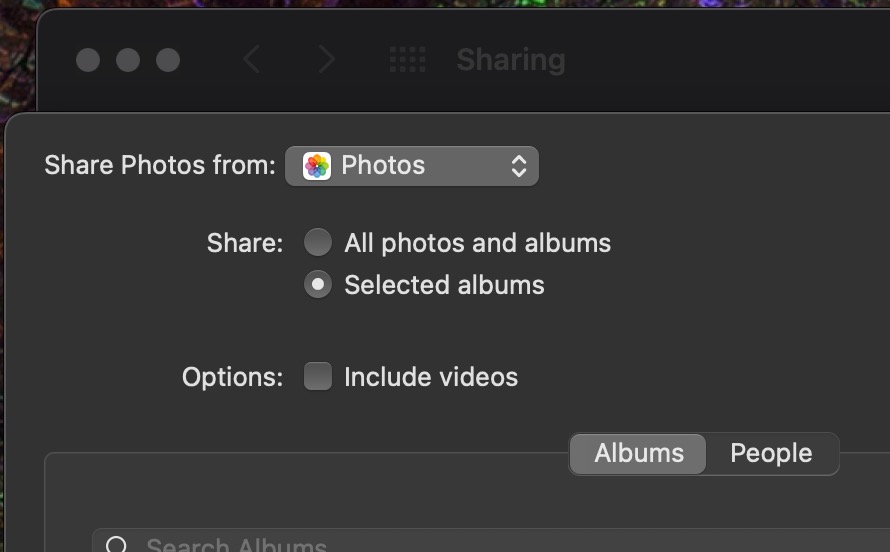Enable the Include videos checkbox

[x=318, y=376]
